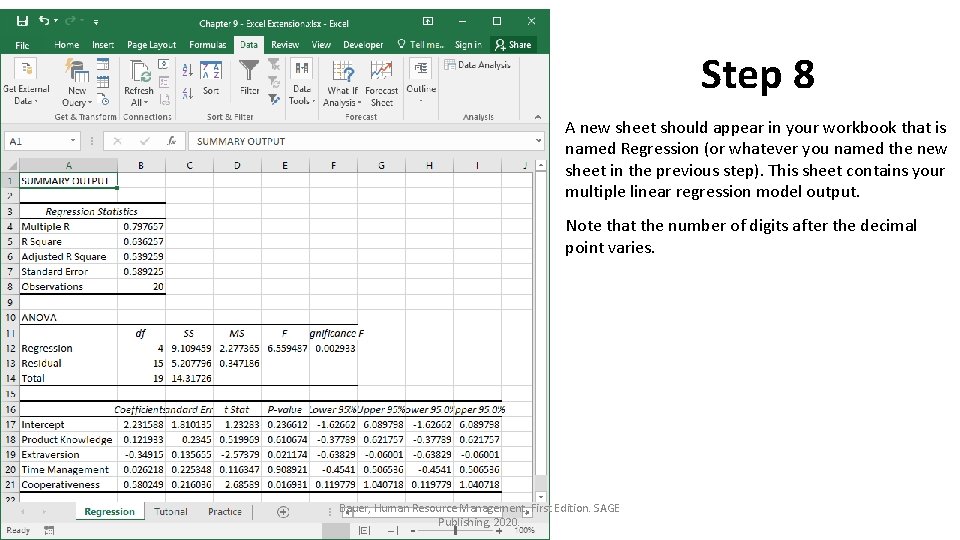Sort ascending A to Z icon
The width and height of the screenshot is (960, 540).
(x=187, y=70)
